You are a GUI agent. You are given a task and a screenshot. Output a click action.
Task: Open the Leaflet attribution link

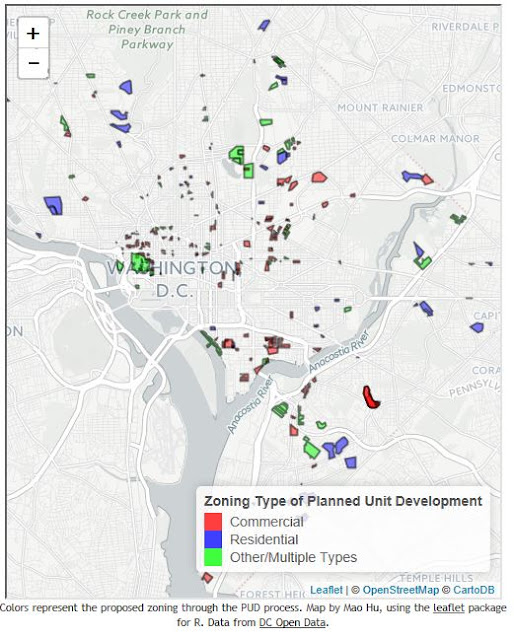pyautogui.click(x=326, y=590)
